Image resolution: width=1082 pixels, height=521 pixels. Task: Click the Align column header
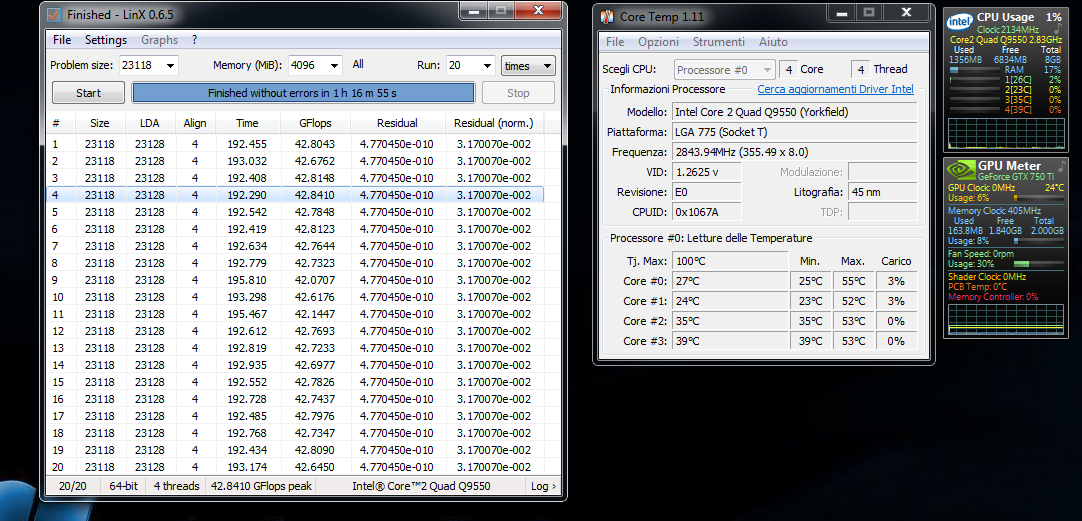195,123
